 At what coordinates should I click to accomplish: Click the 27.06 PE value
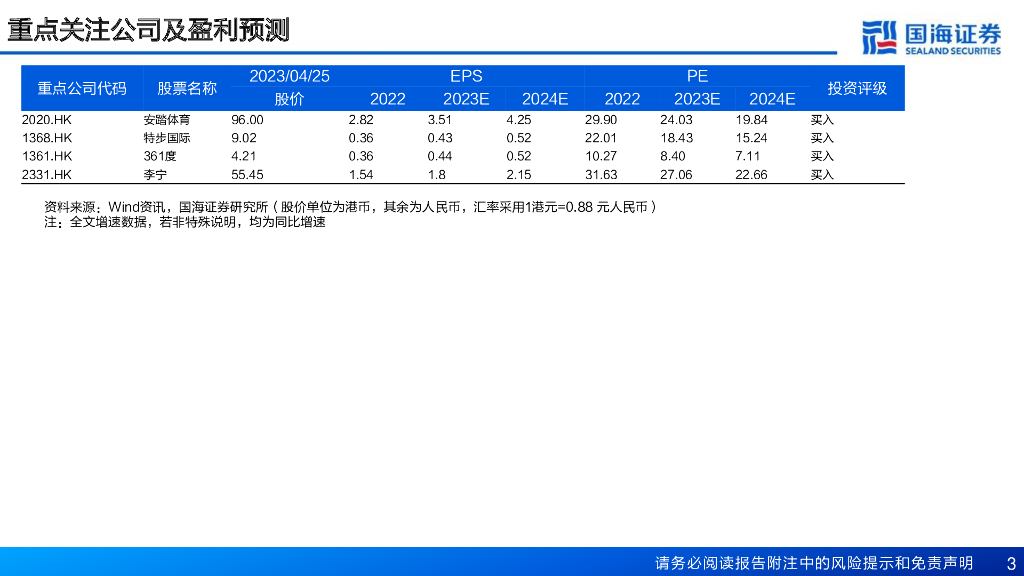[x=676, y=175]
